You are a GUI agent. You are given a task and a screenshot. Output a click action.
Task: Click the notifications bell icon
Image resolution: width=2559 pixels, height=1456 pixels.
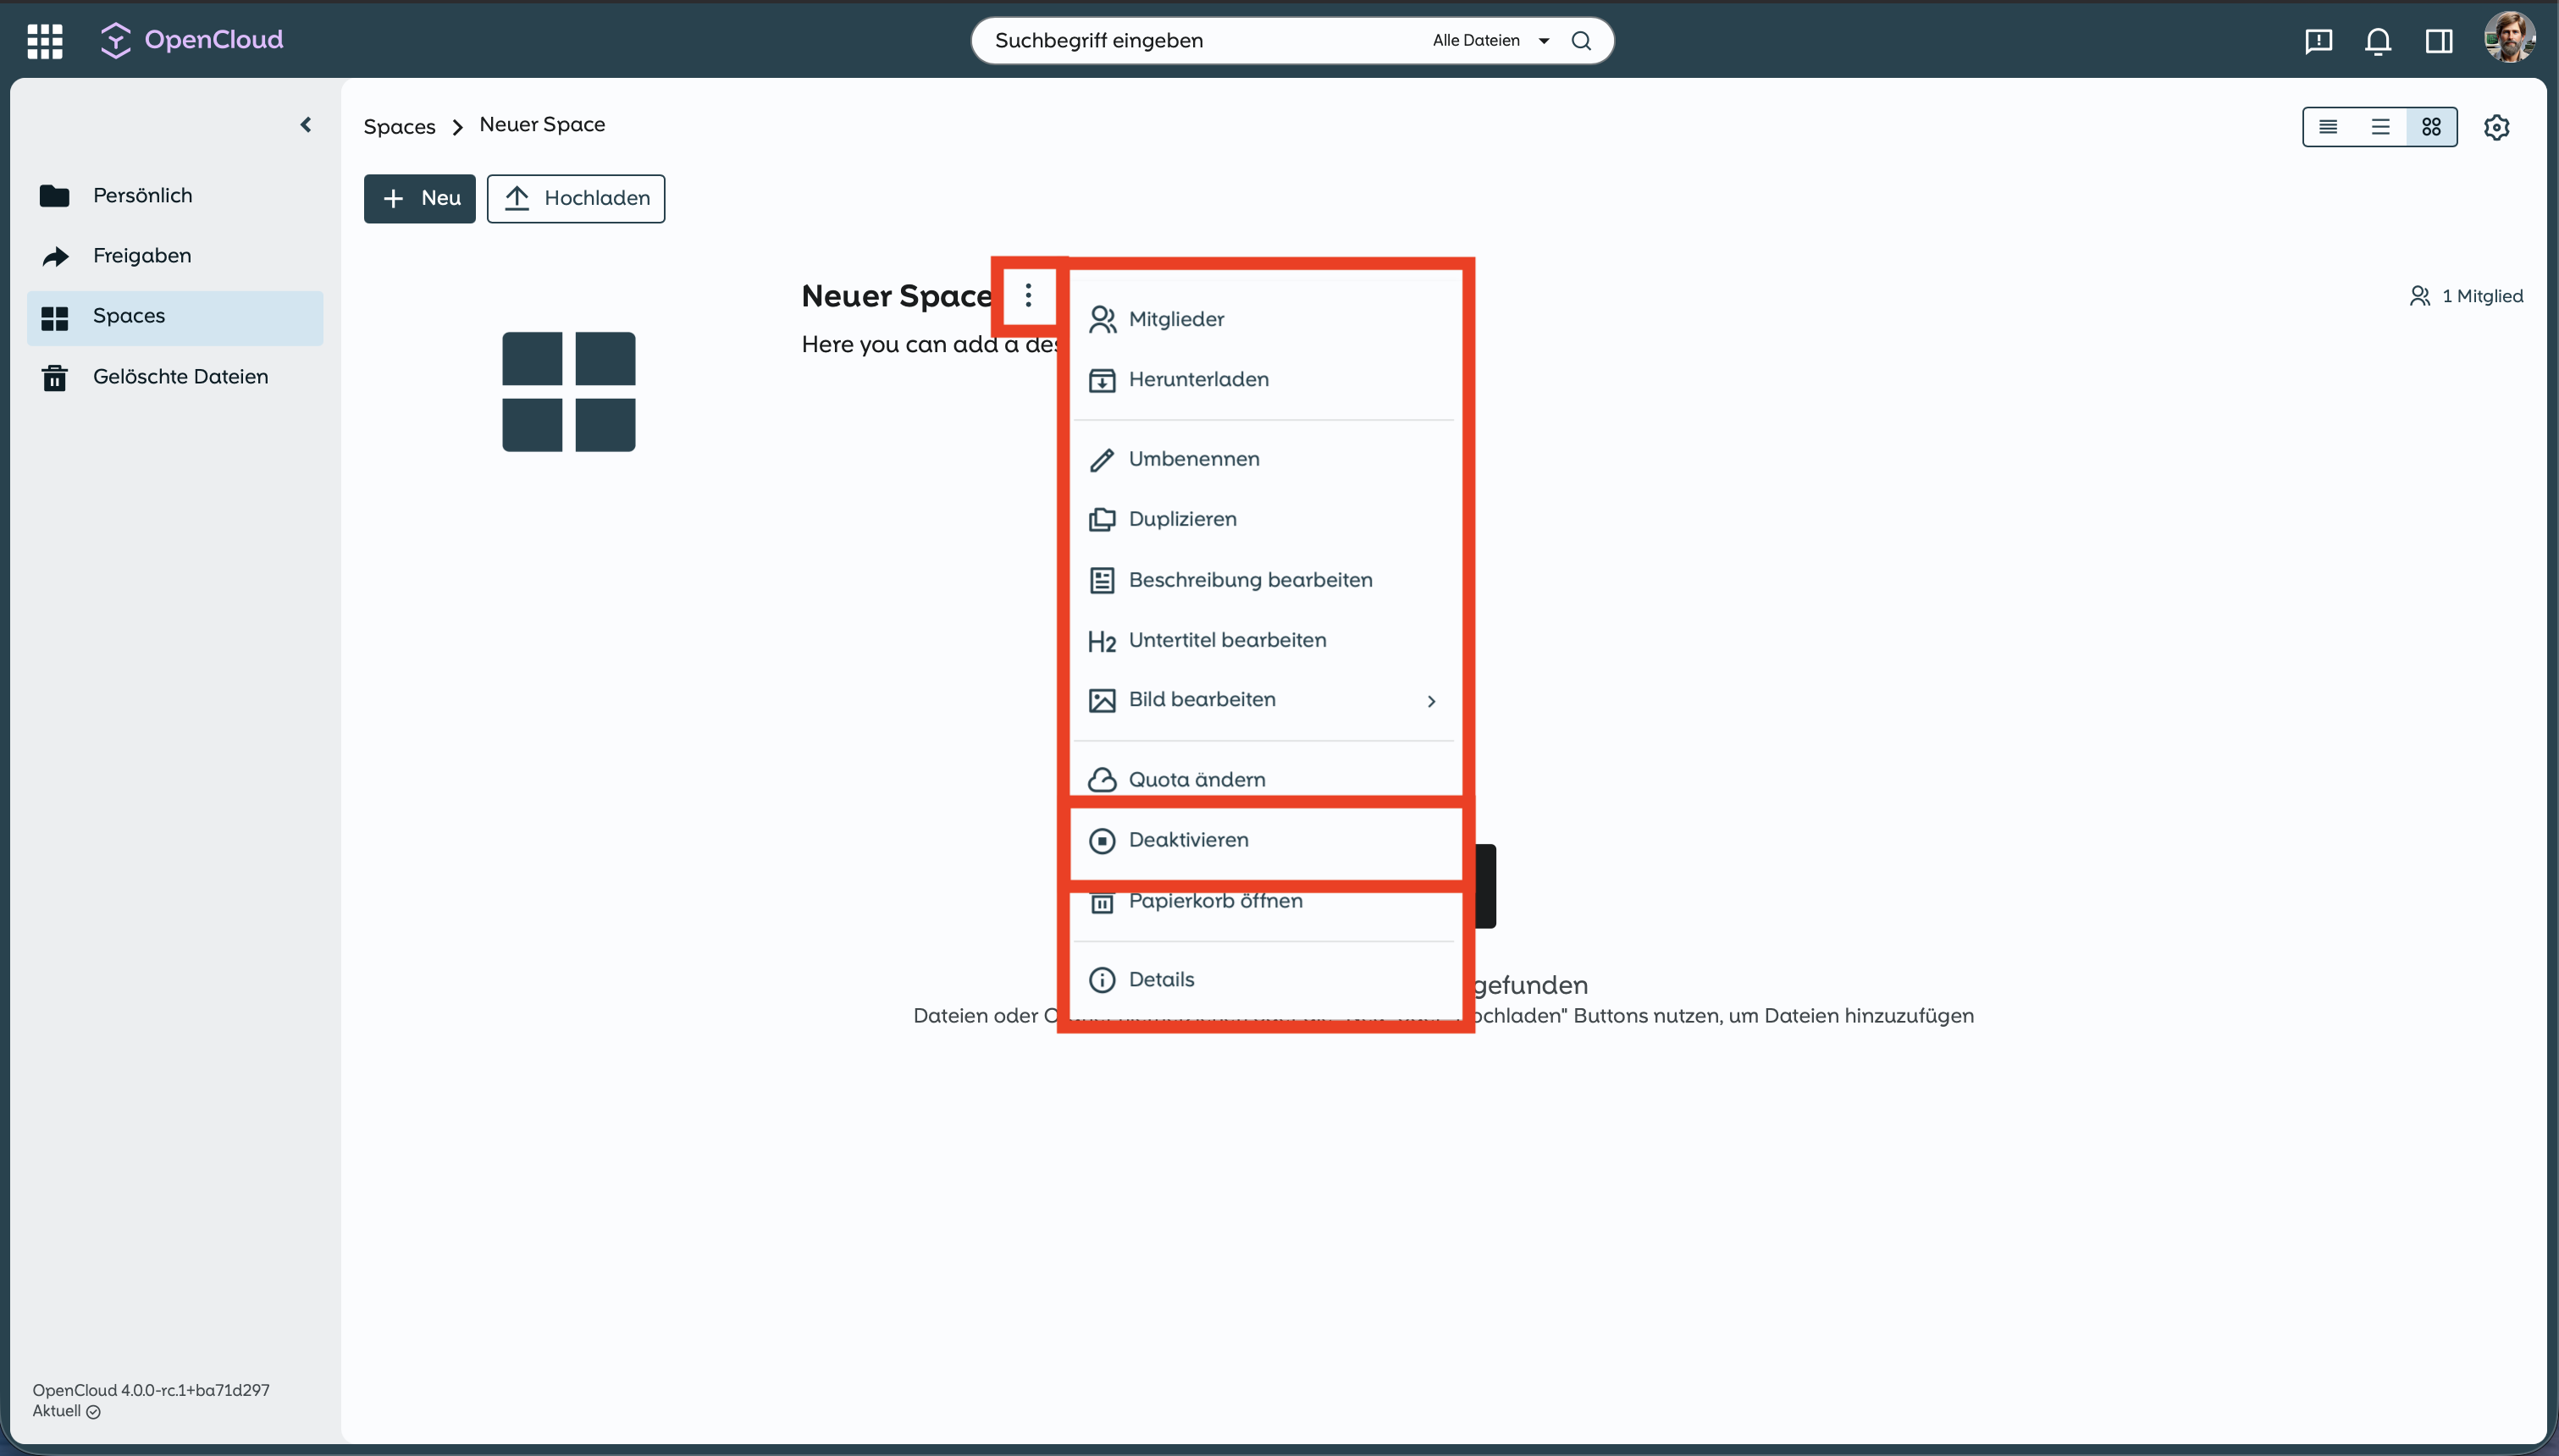(x=2377, y=41)
